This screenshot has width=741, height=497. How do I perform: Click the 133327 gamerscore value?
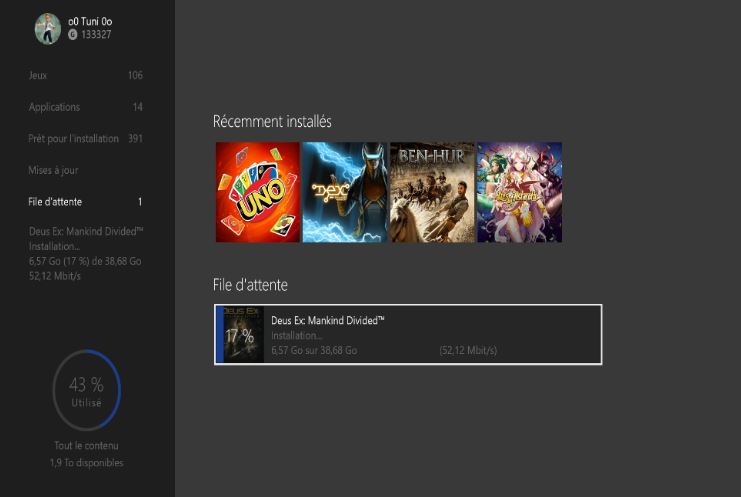pyautogui.click(x=96, y=34)
